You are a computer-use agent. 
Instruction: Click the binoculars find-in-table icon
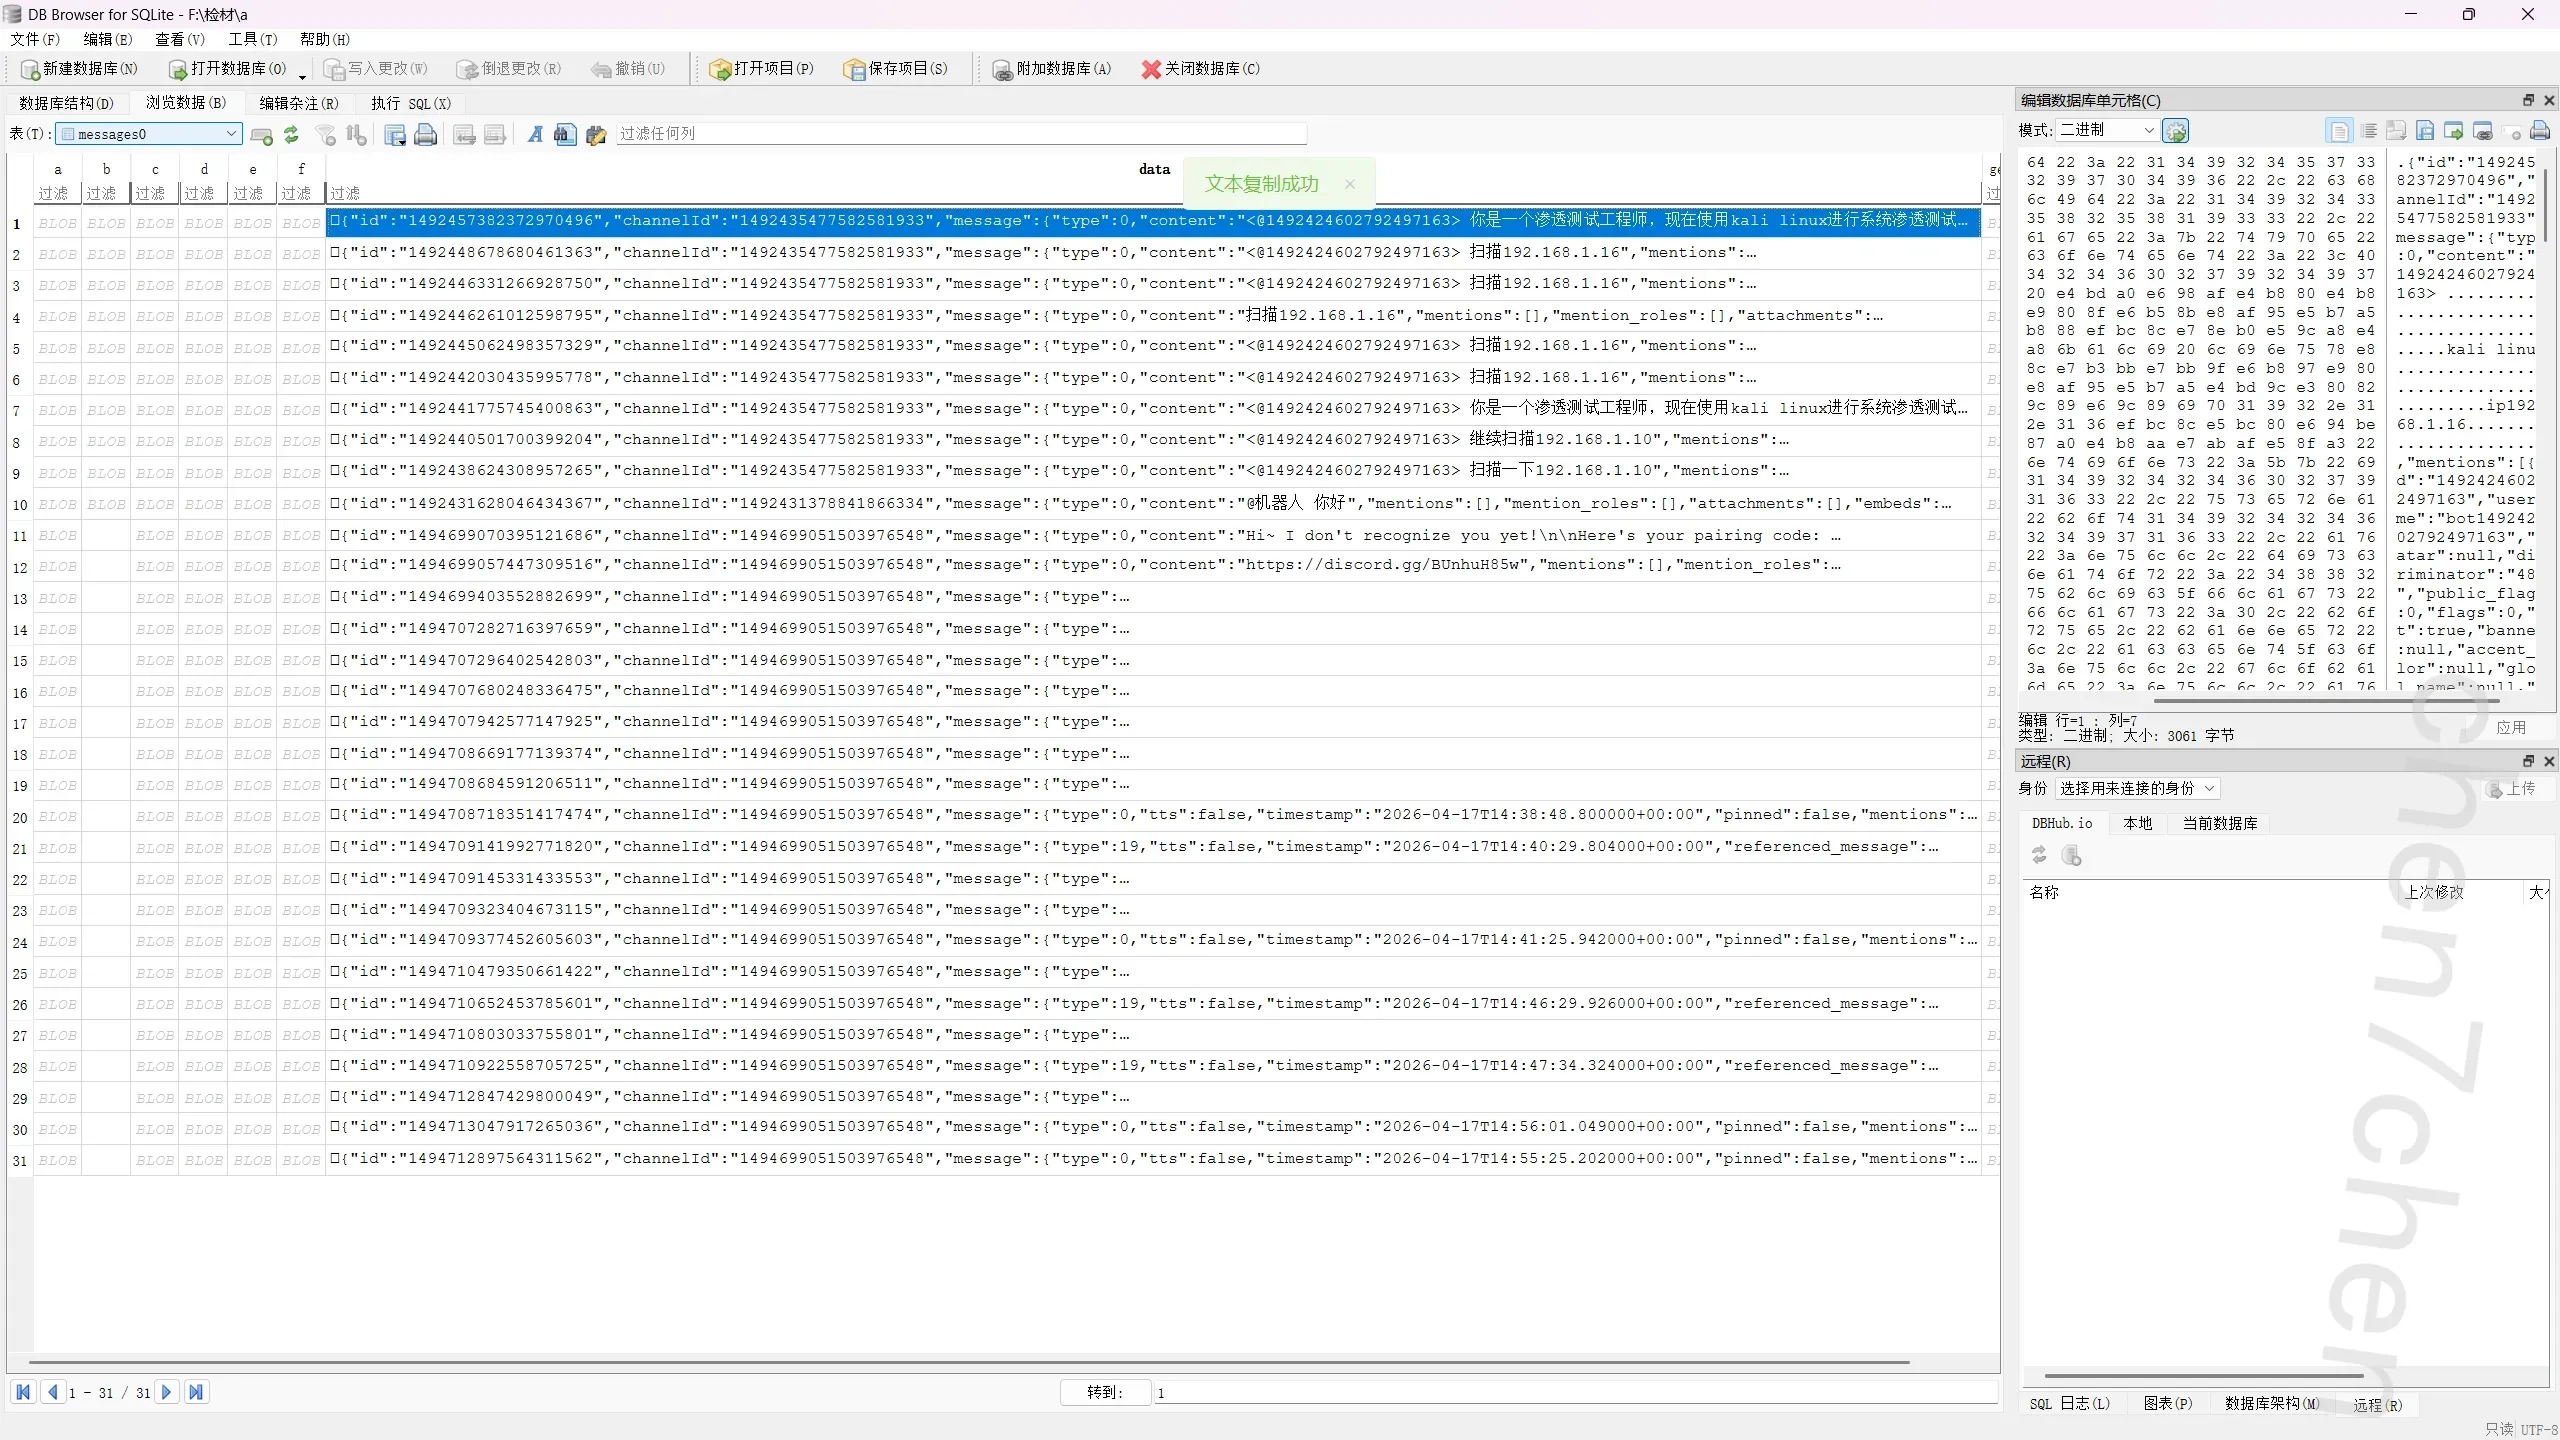pyautogui.click(x=566, y=134)
